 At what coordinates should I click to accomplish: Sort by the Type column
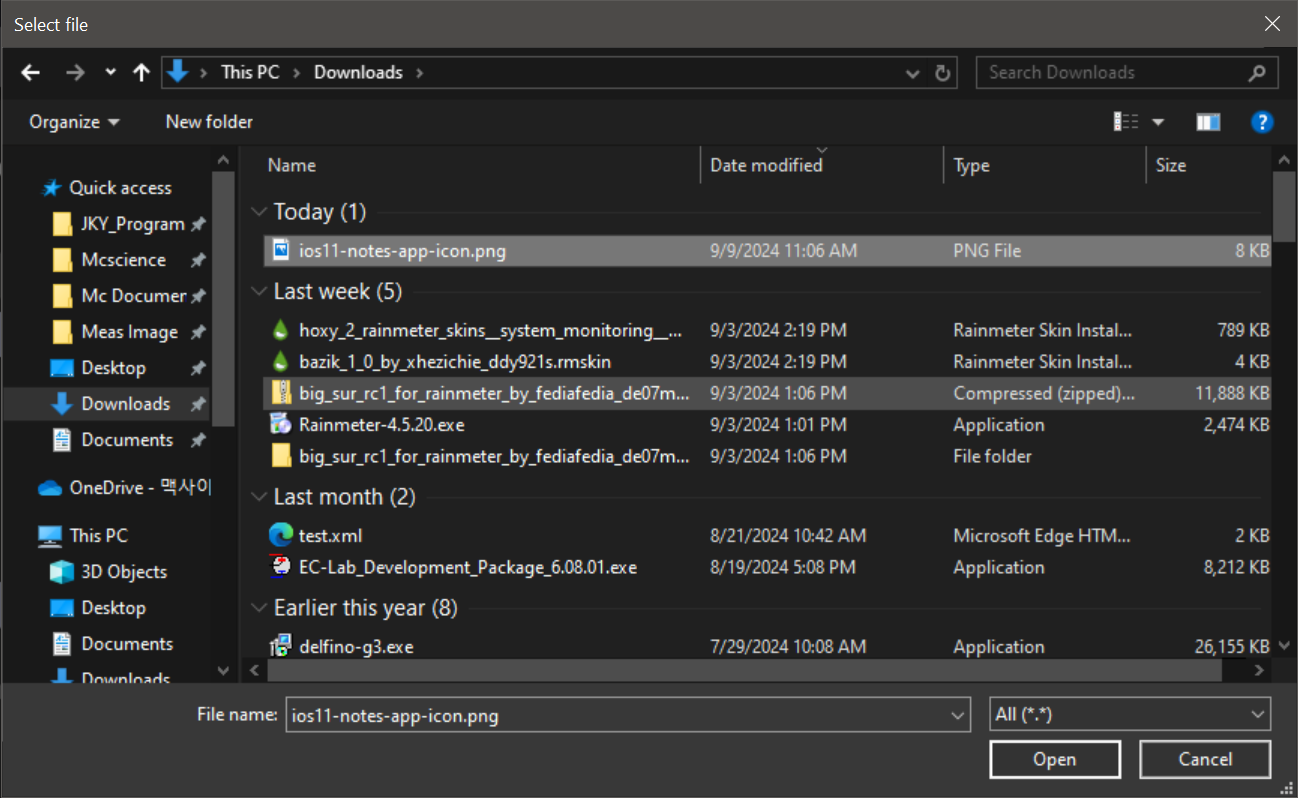click(971, 165)
